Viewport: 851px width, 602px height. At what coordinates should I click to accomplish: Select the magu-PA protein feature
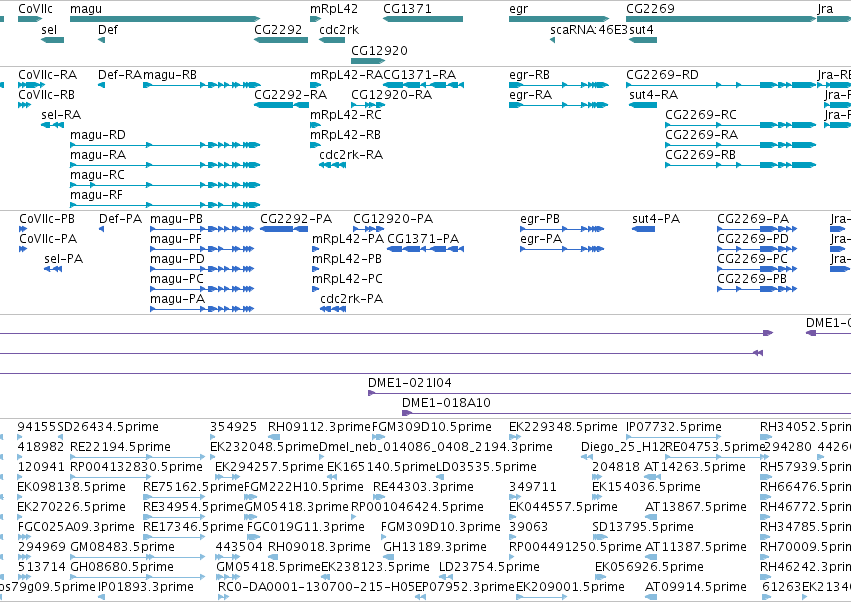point(202,309)
